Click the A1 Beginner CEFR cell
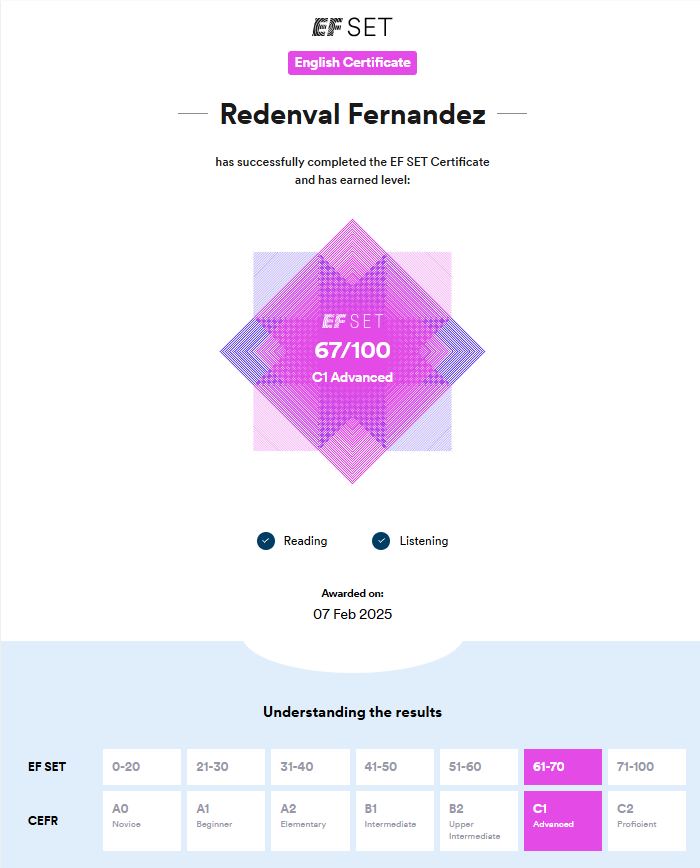The height and width of the screenshot is (868, 700). coord(225,820)
